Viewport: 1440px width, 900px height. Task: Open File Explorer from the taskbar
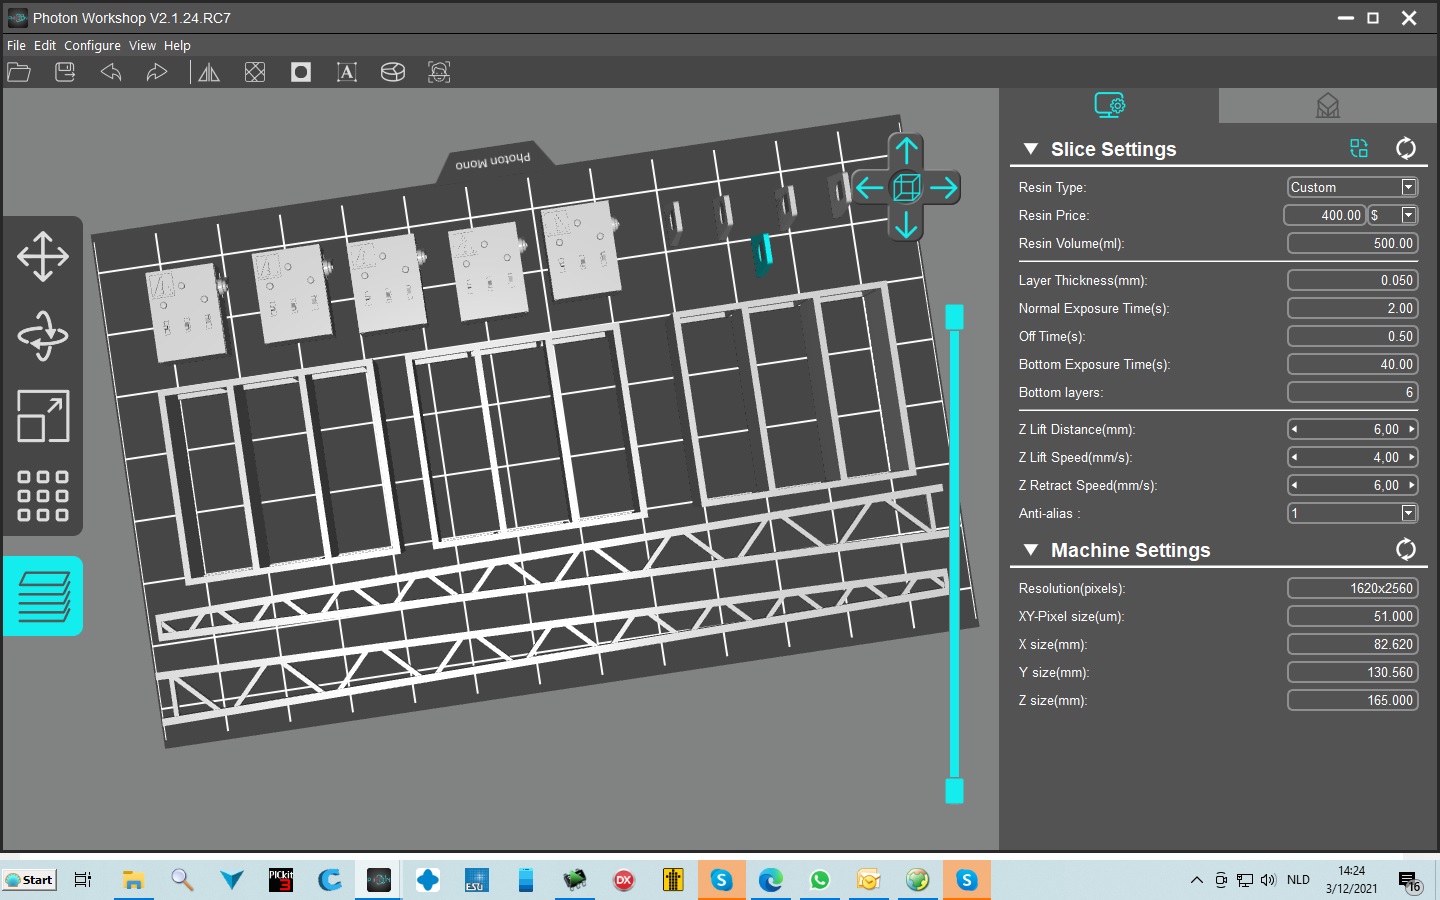pyautogui.click(x=133, y=880)
